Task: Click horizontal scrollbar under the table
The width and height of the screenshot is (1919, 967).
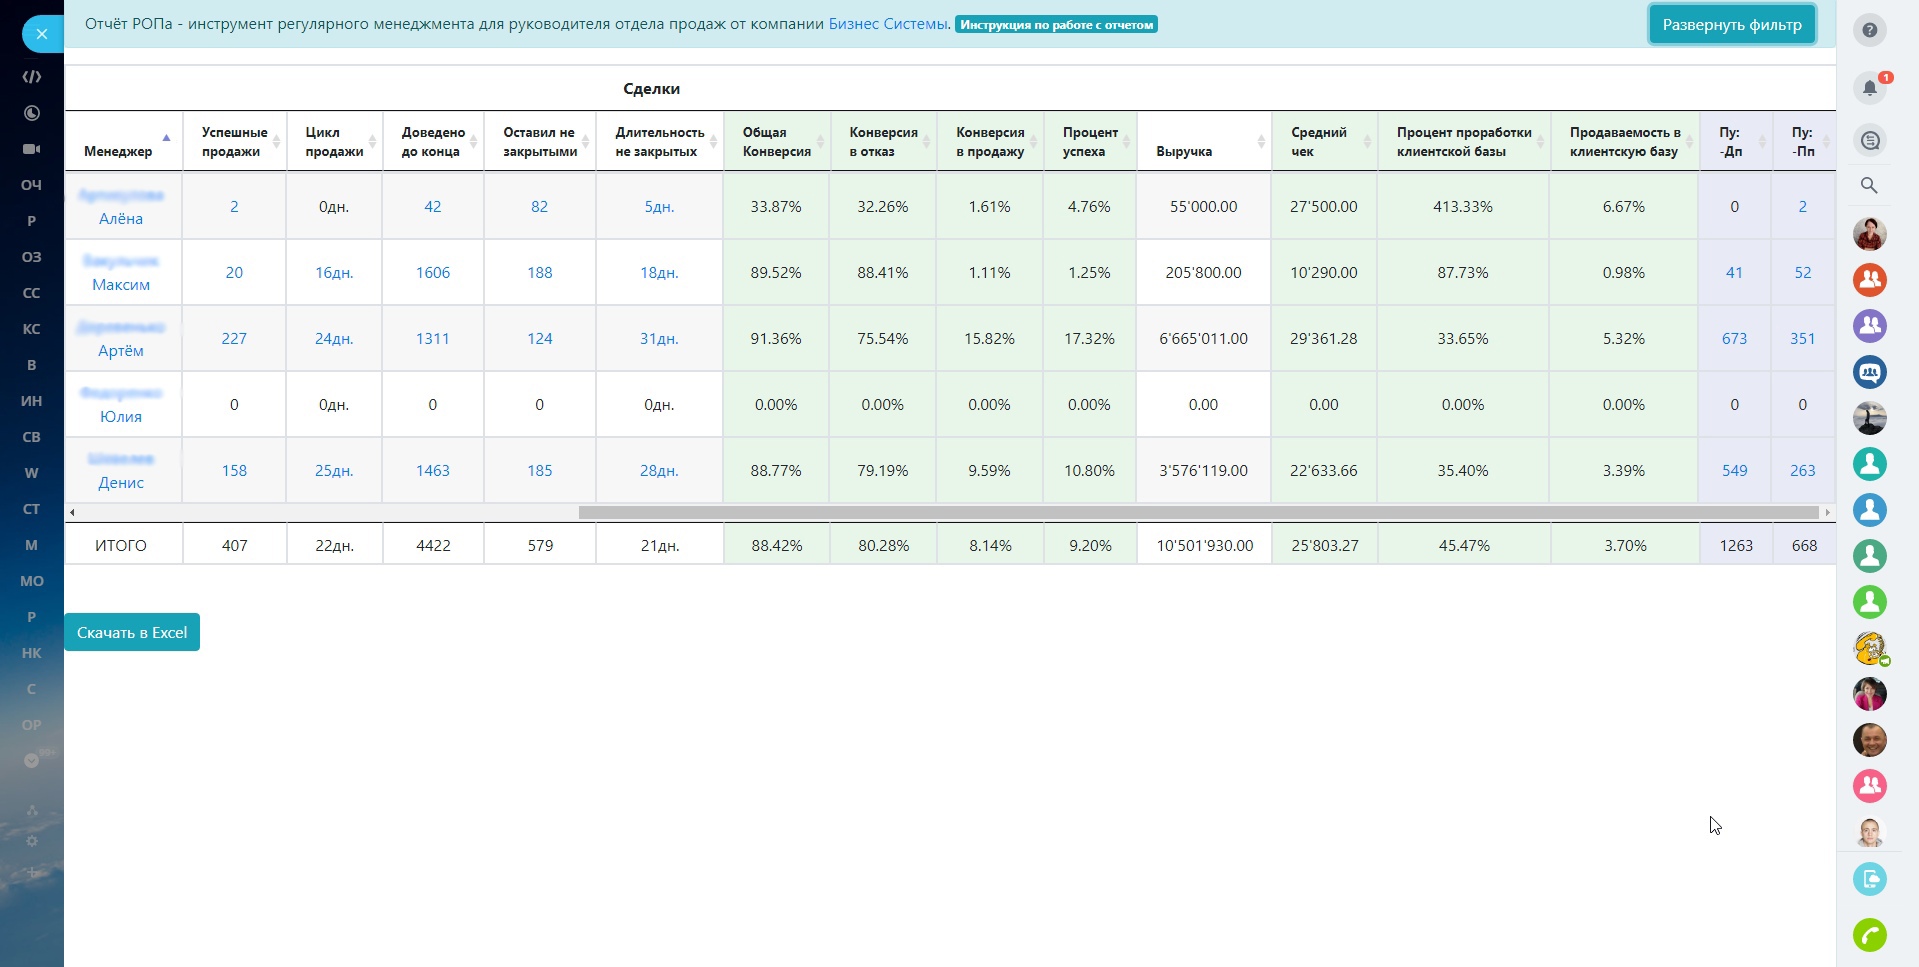Action: pyautogui.click(x=1197, y=512)
